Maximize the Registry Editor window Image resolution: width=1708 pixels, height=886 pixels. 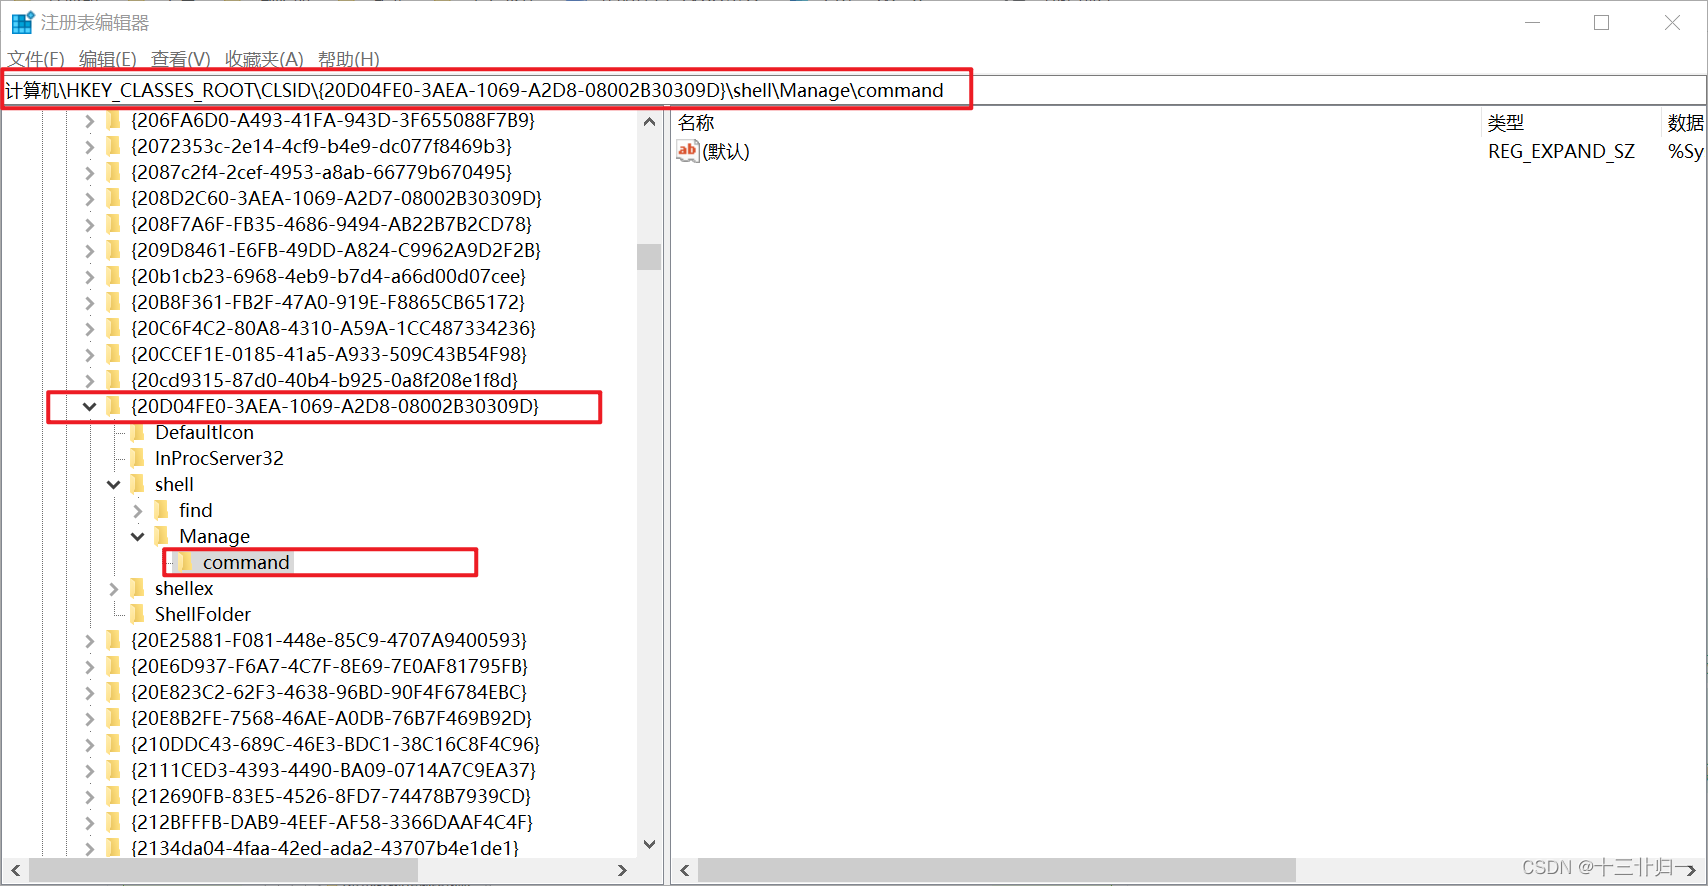click(1601, 22)
